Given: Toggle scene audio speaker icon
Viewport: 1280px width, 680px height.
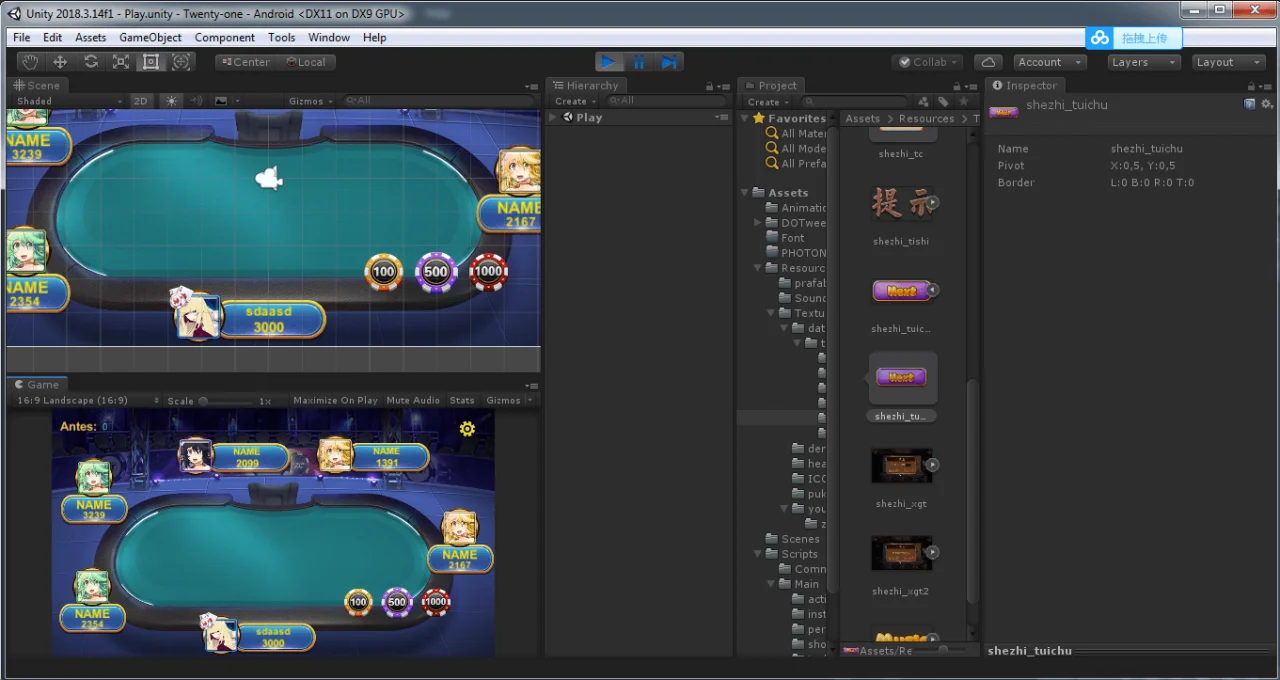Looking at the screenshot, I should click(196, 101).
